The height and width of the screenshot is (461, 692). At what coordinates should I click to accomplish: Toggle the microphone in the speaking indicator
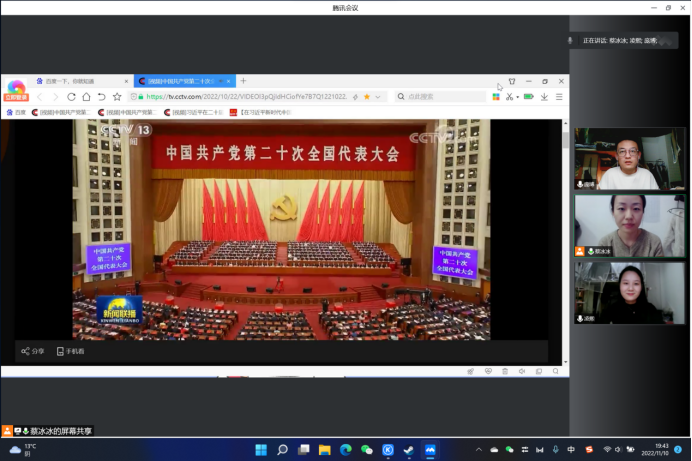tap(570, 41)
